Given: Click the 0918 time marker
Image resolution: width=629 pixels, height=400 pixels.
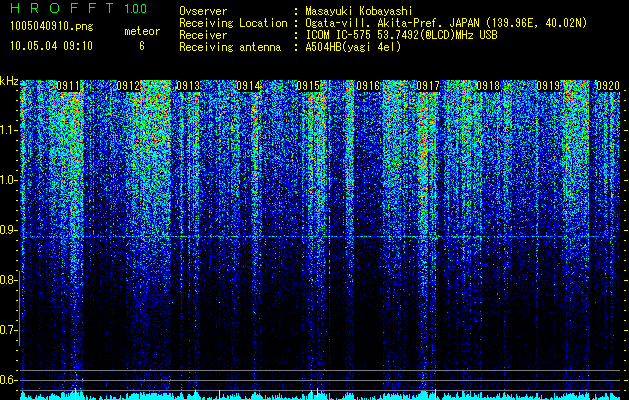Looking at the screenshot, I should [x=488, y=86].
